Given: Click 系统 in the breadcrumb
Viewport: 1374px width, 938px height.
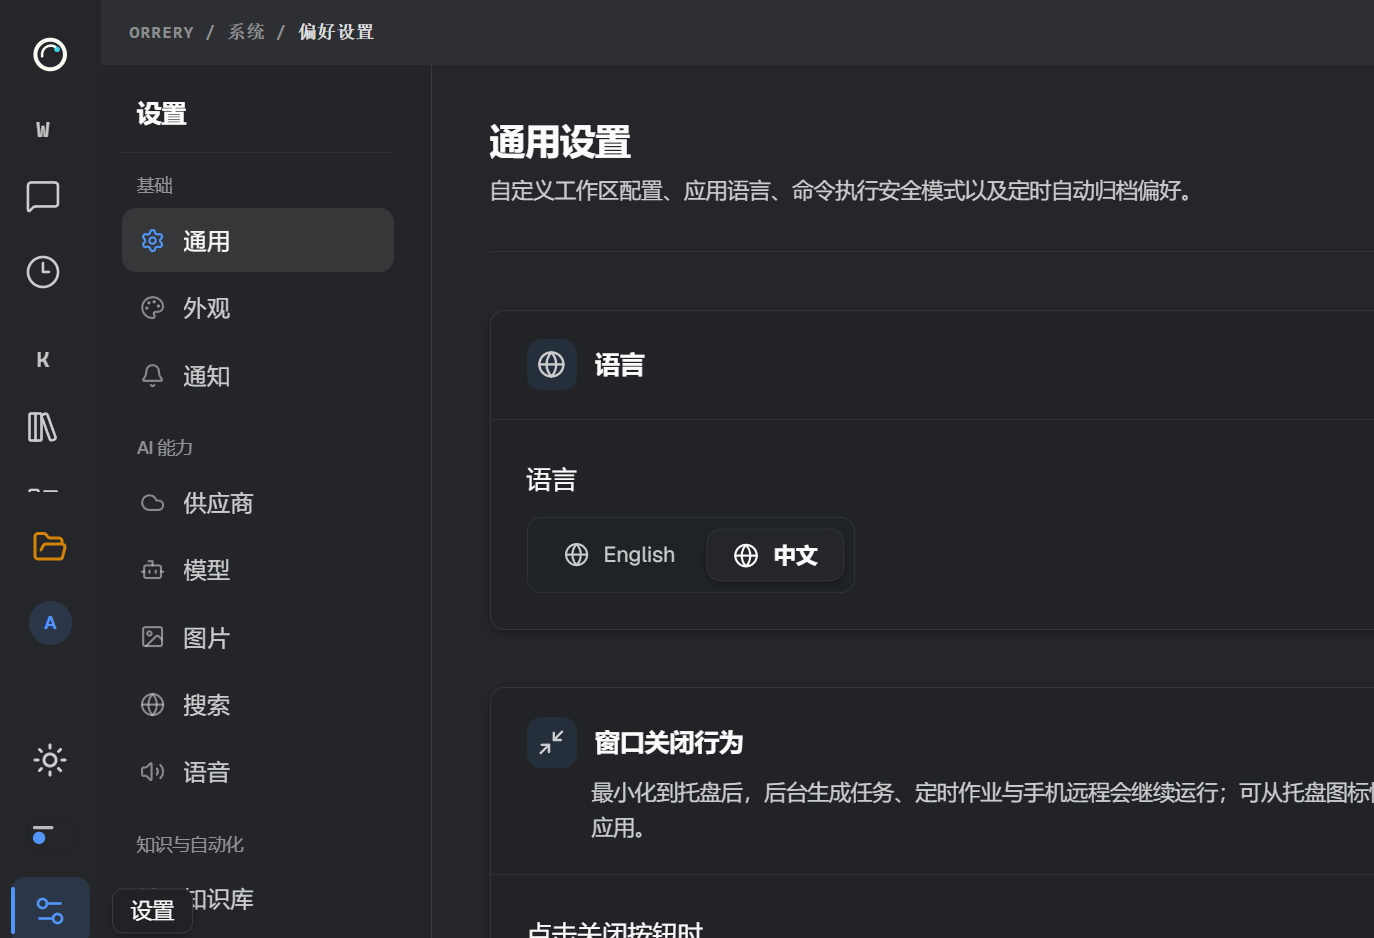Looking at the screenshot, I should tap(246, 32).
